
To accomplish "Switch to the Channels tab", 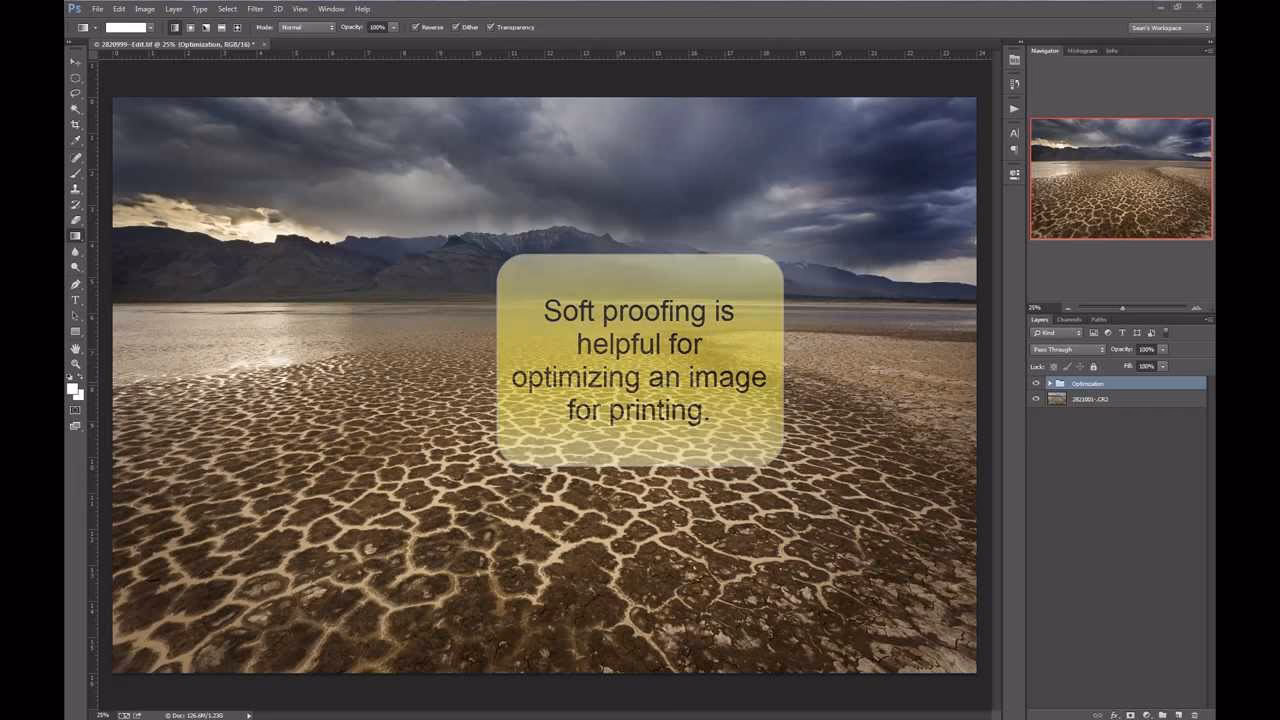I will pos(1068,320).
